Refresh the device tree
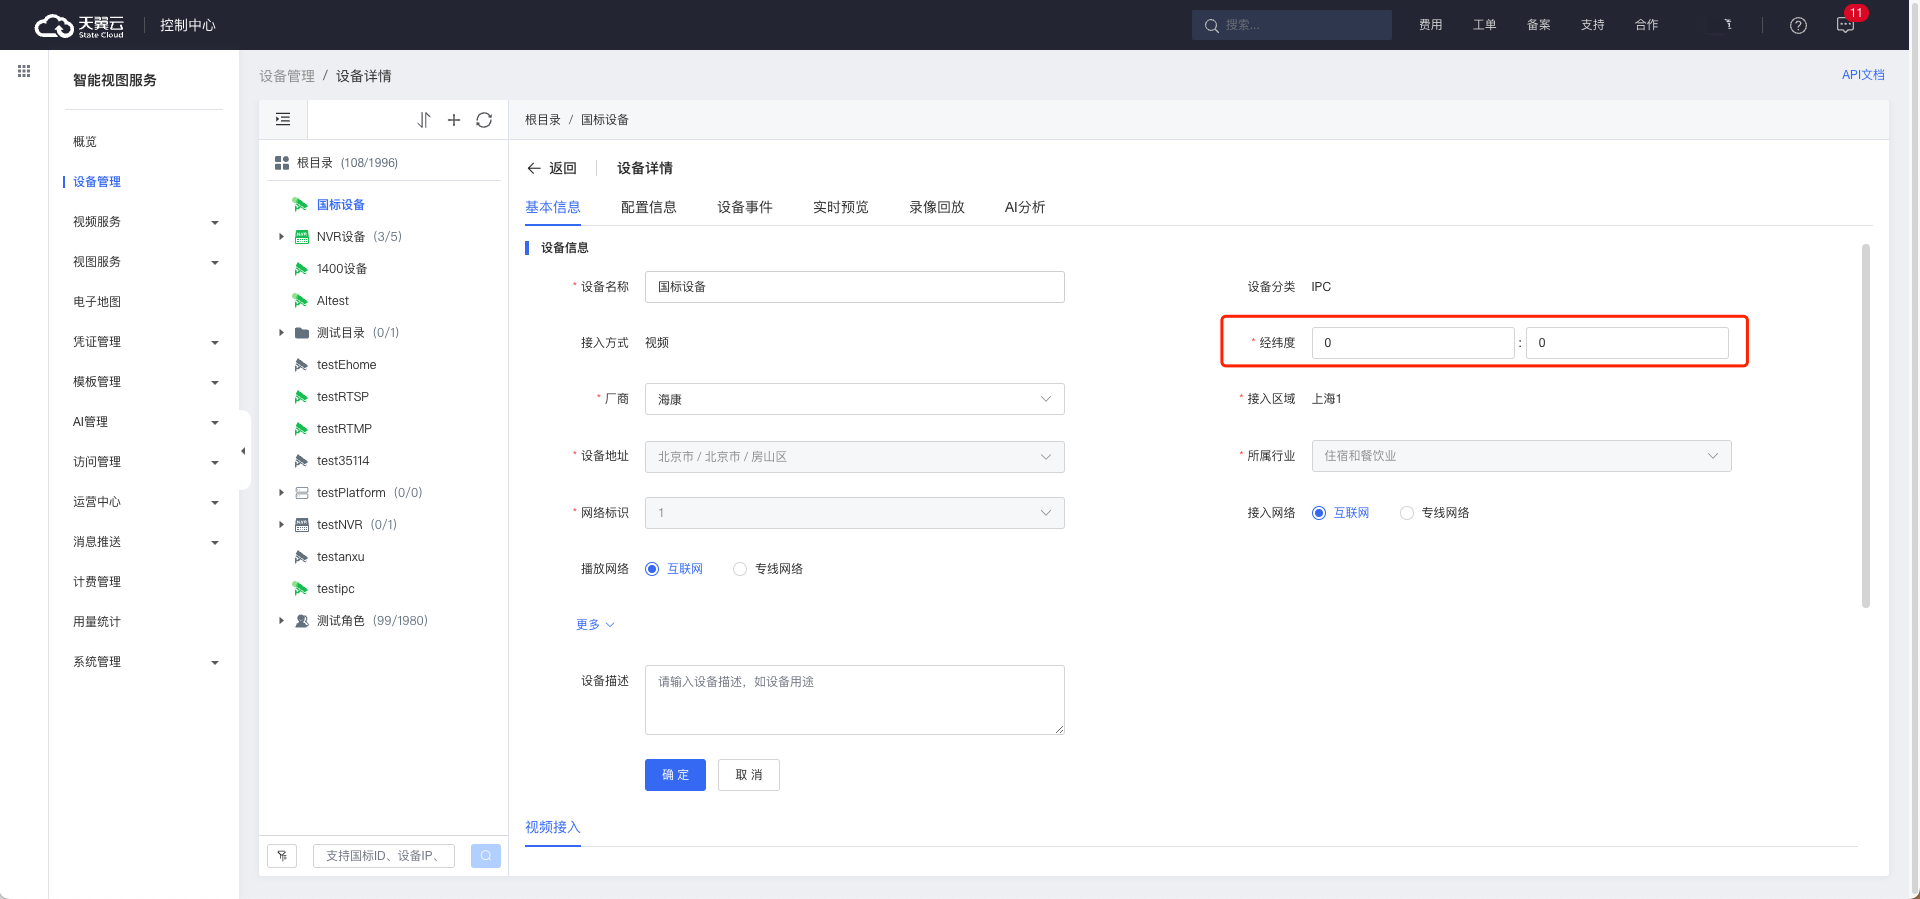1920x899 pixels. tap(484, 120)
